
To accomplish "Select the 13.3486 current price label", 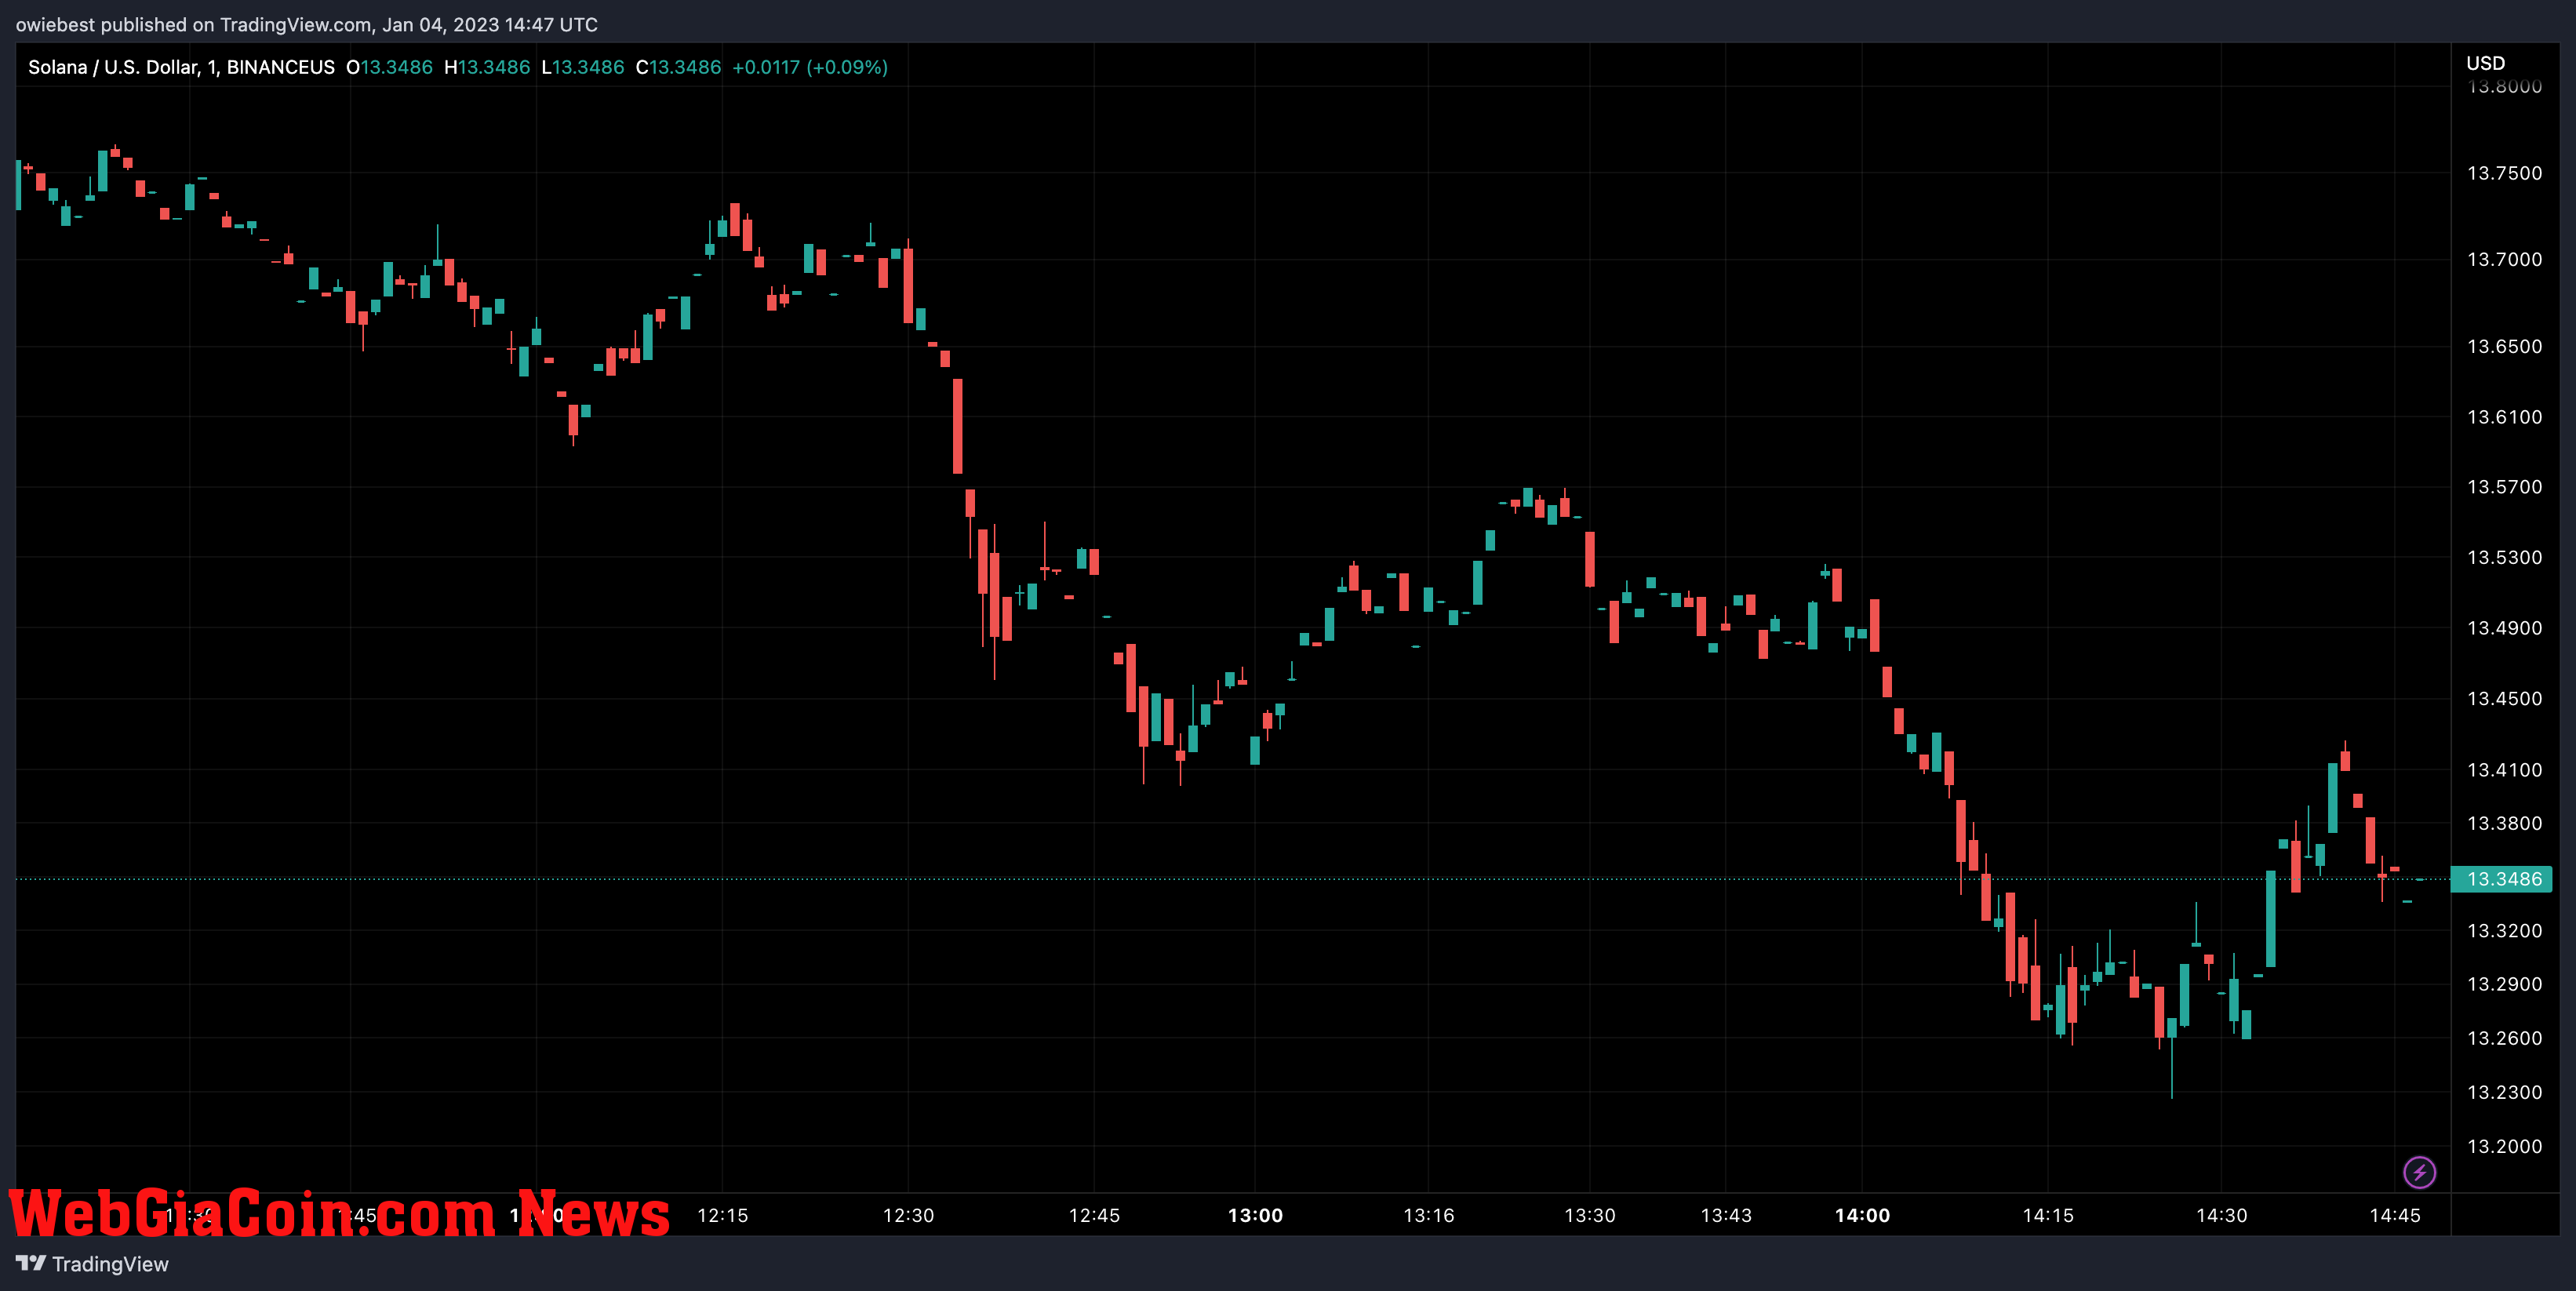I will (2503, 879).
